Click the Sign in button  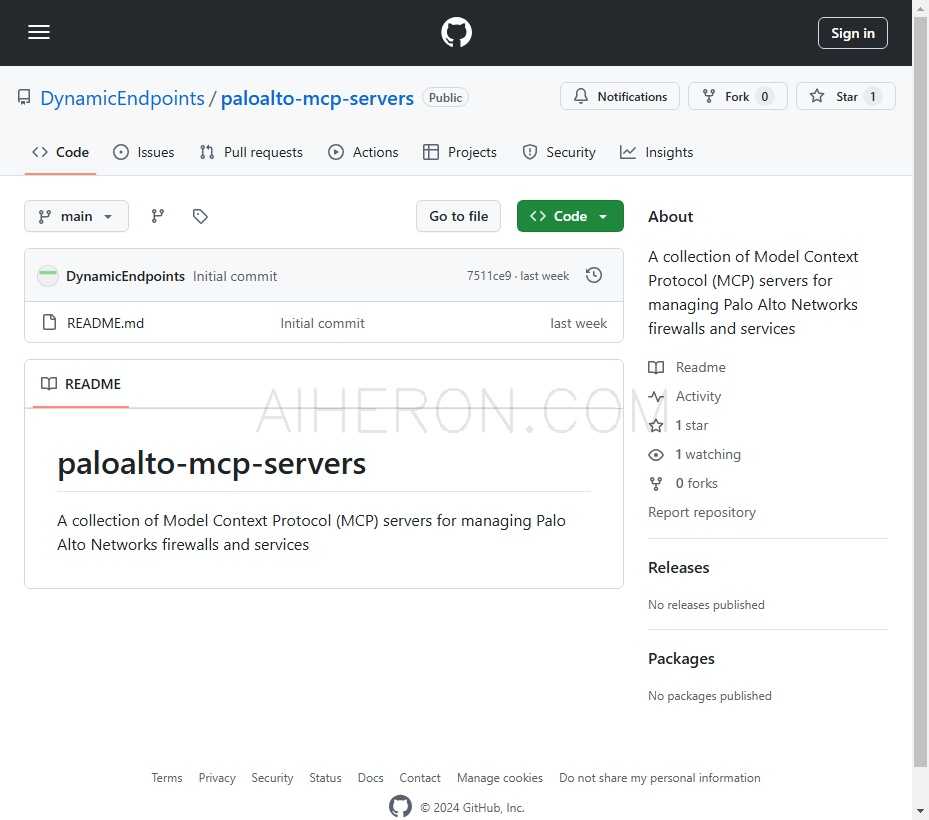coord(853,33)
